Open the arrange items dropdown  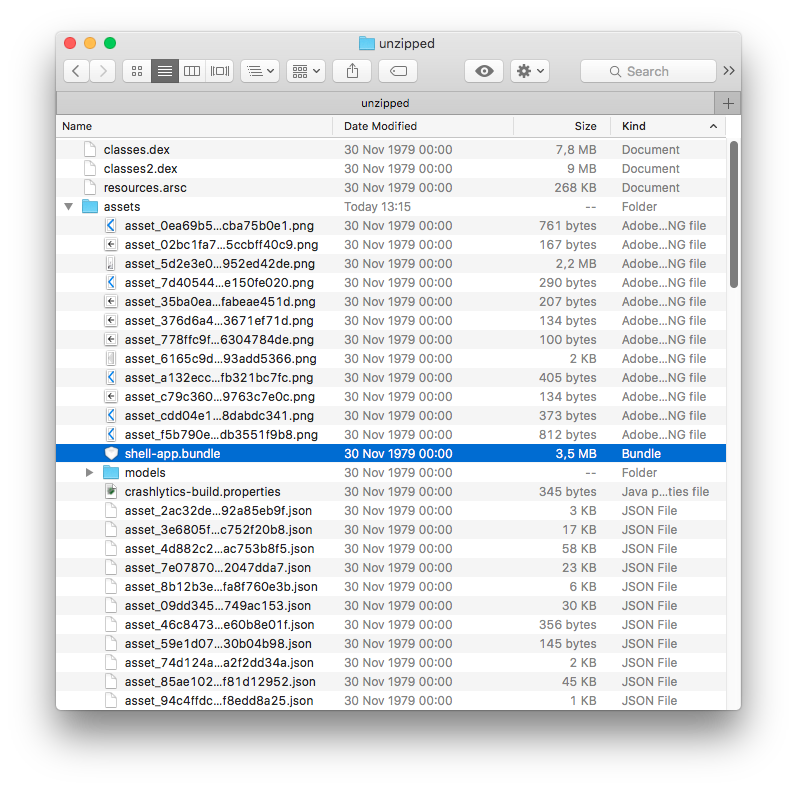[260, 71]
